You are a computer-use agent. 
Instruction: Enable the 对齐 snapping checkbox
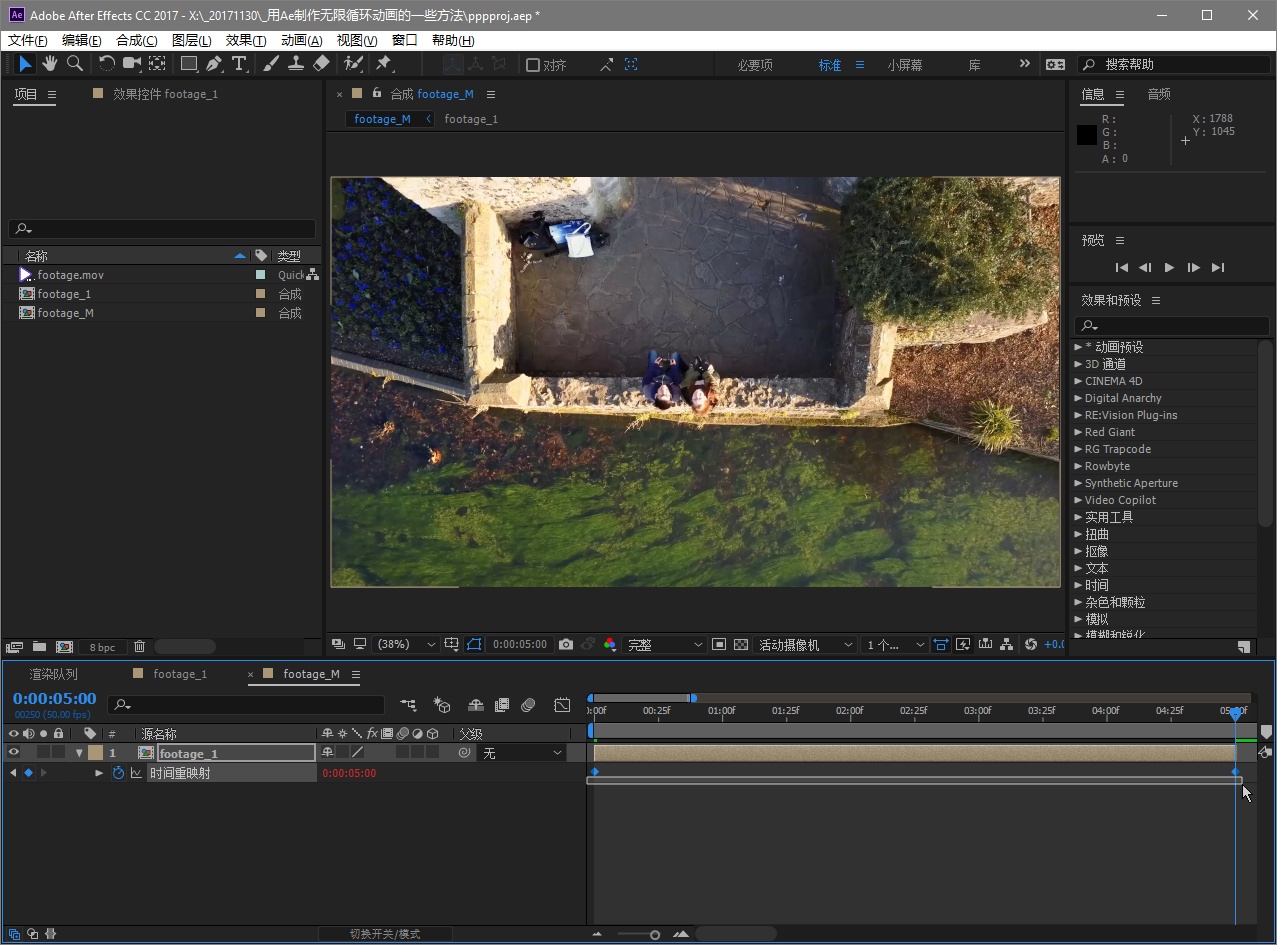click(533, 65)
